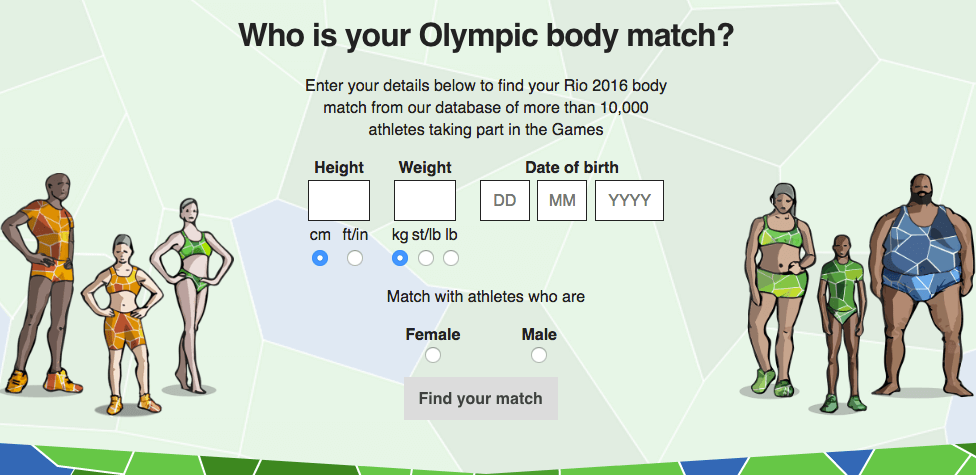Select the ft/in height unit option
The width and height of the screenshot is (976, 475).
coord(355,258)
